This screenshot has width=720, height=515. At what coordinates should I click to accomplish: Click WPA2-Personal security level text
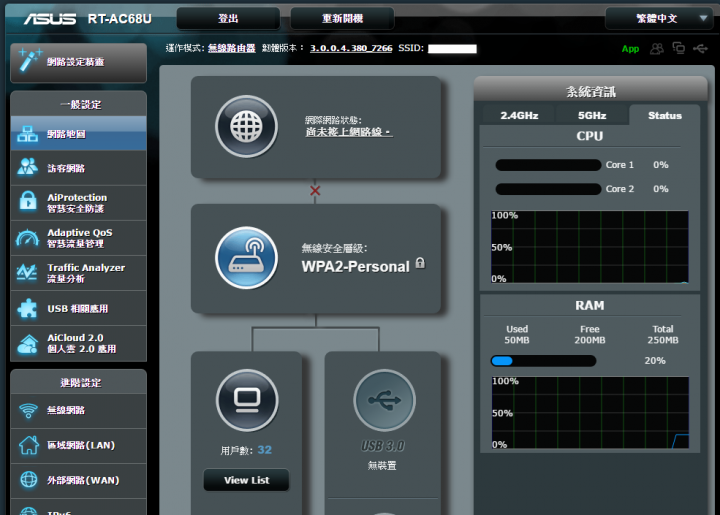tap(355, 267)
